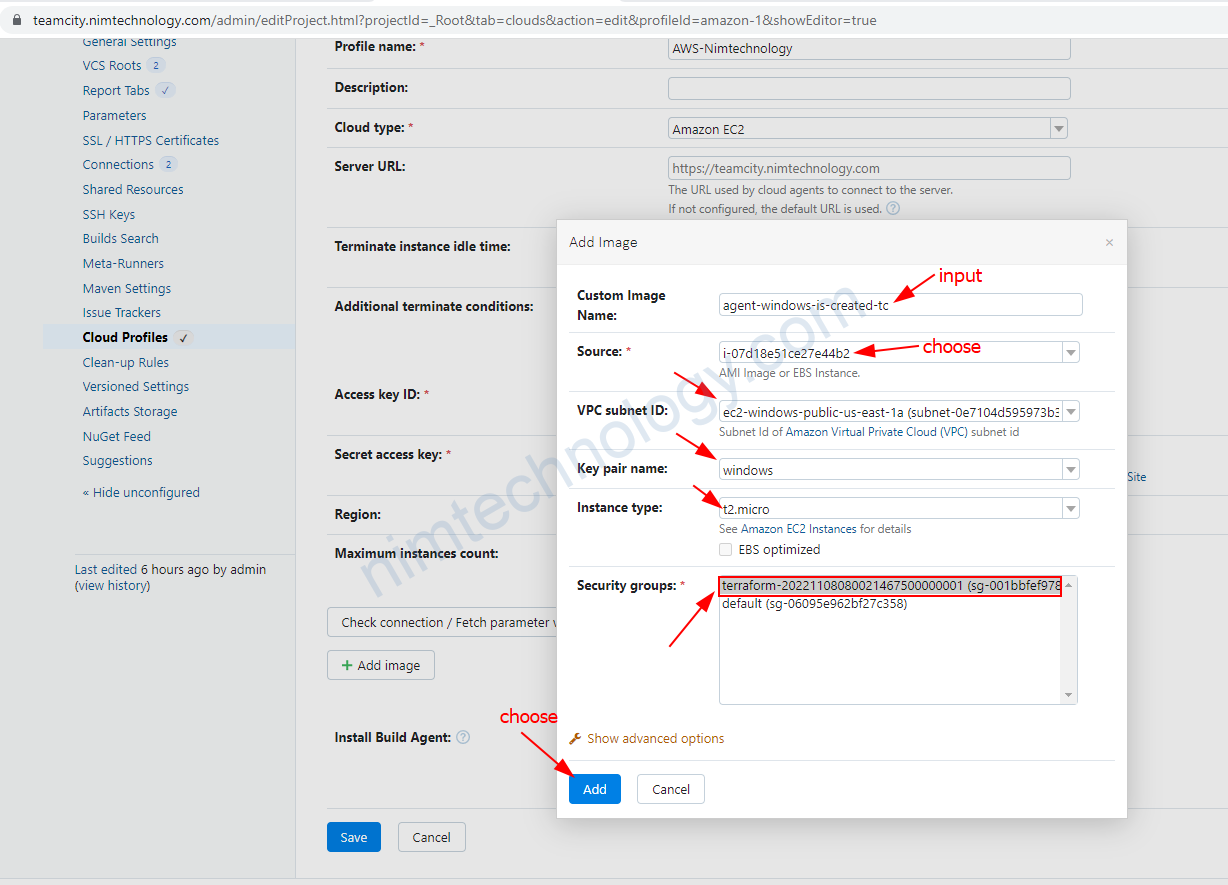Open the Key pair name dropdown

[x=1071, y=470]
